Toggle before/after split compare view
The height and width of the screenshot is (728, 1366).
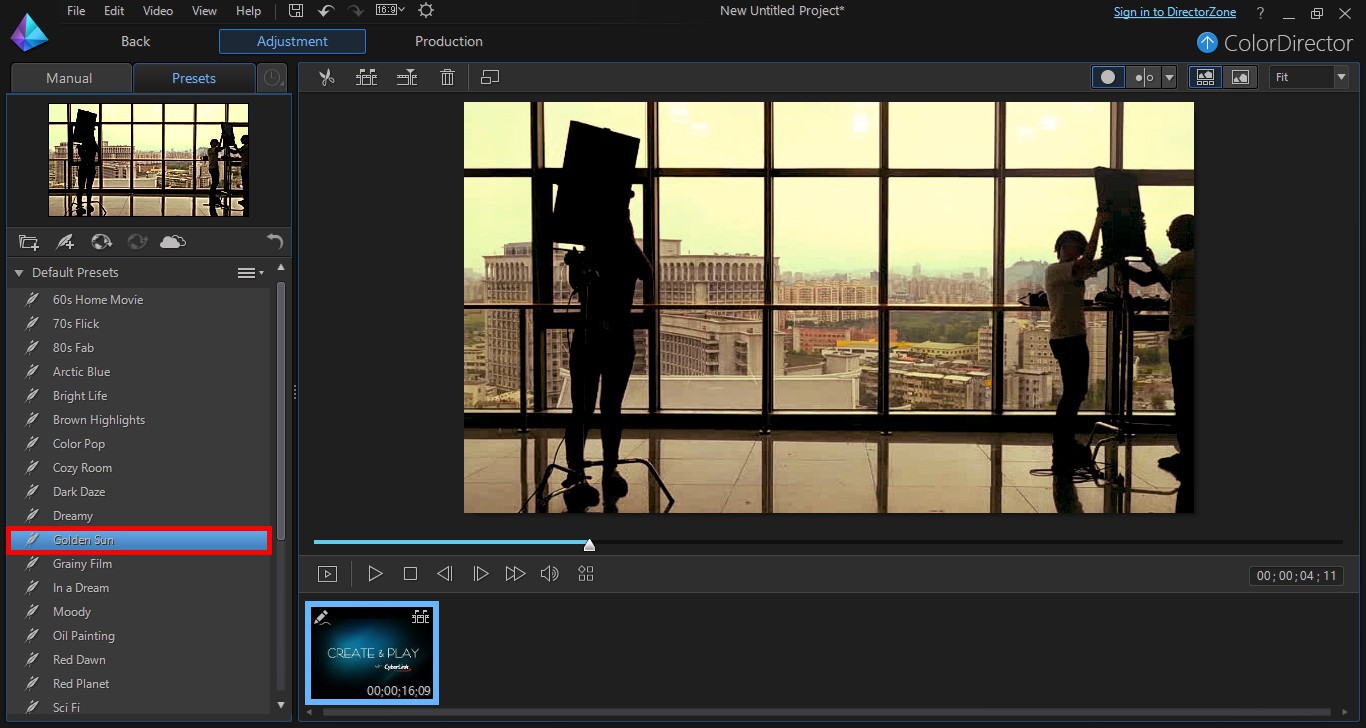[1144, 78]
